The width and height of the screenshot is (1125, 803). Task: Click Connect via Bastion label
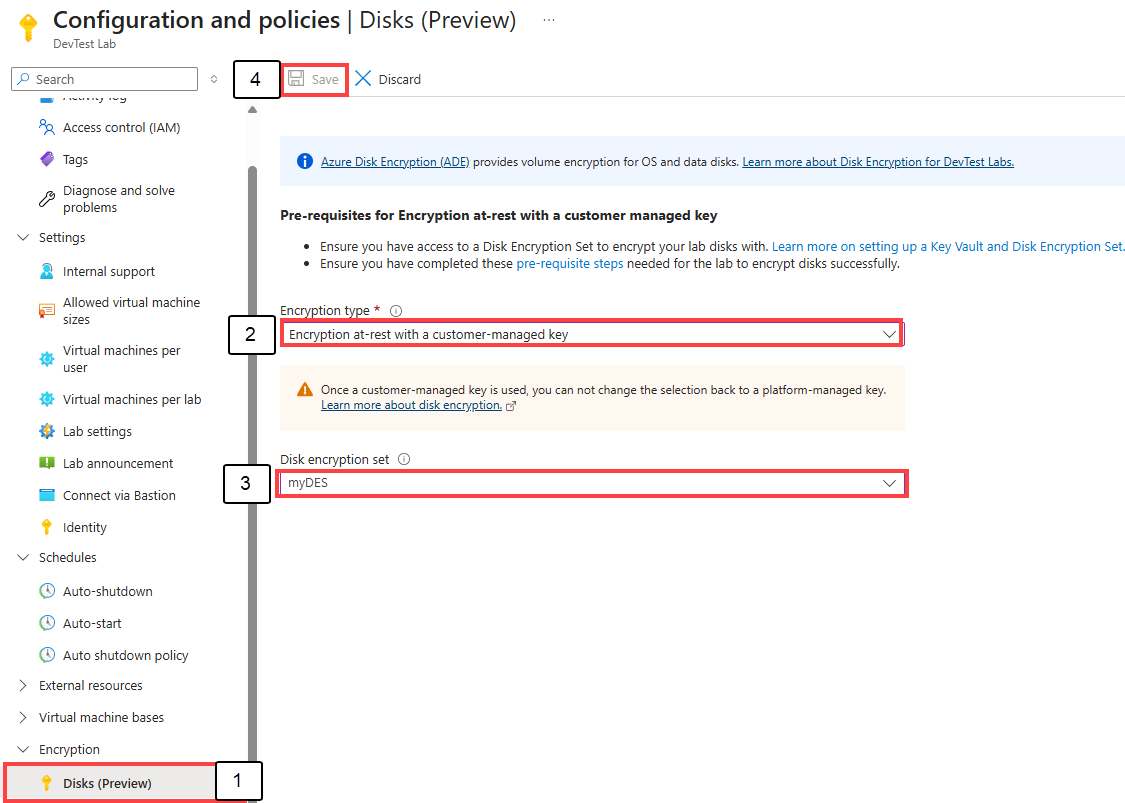(x=119, y=495)
